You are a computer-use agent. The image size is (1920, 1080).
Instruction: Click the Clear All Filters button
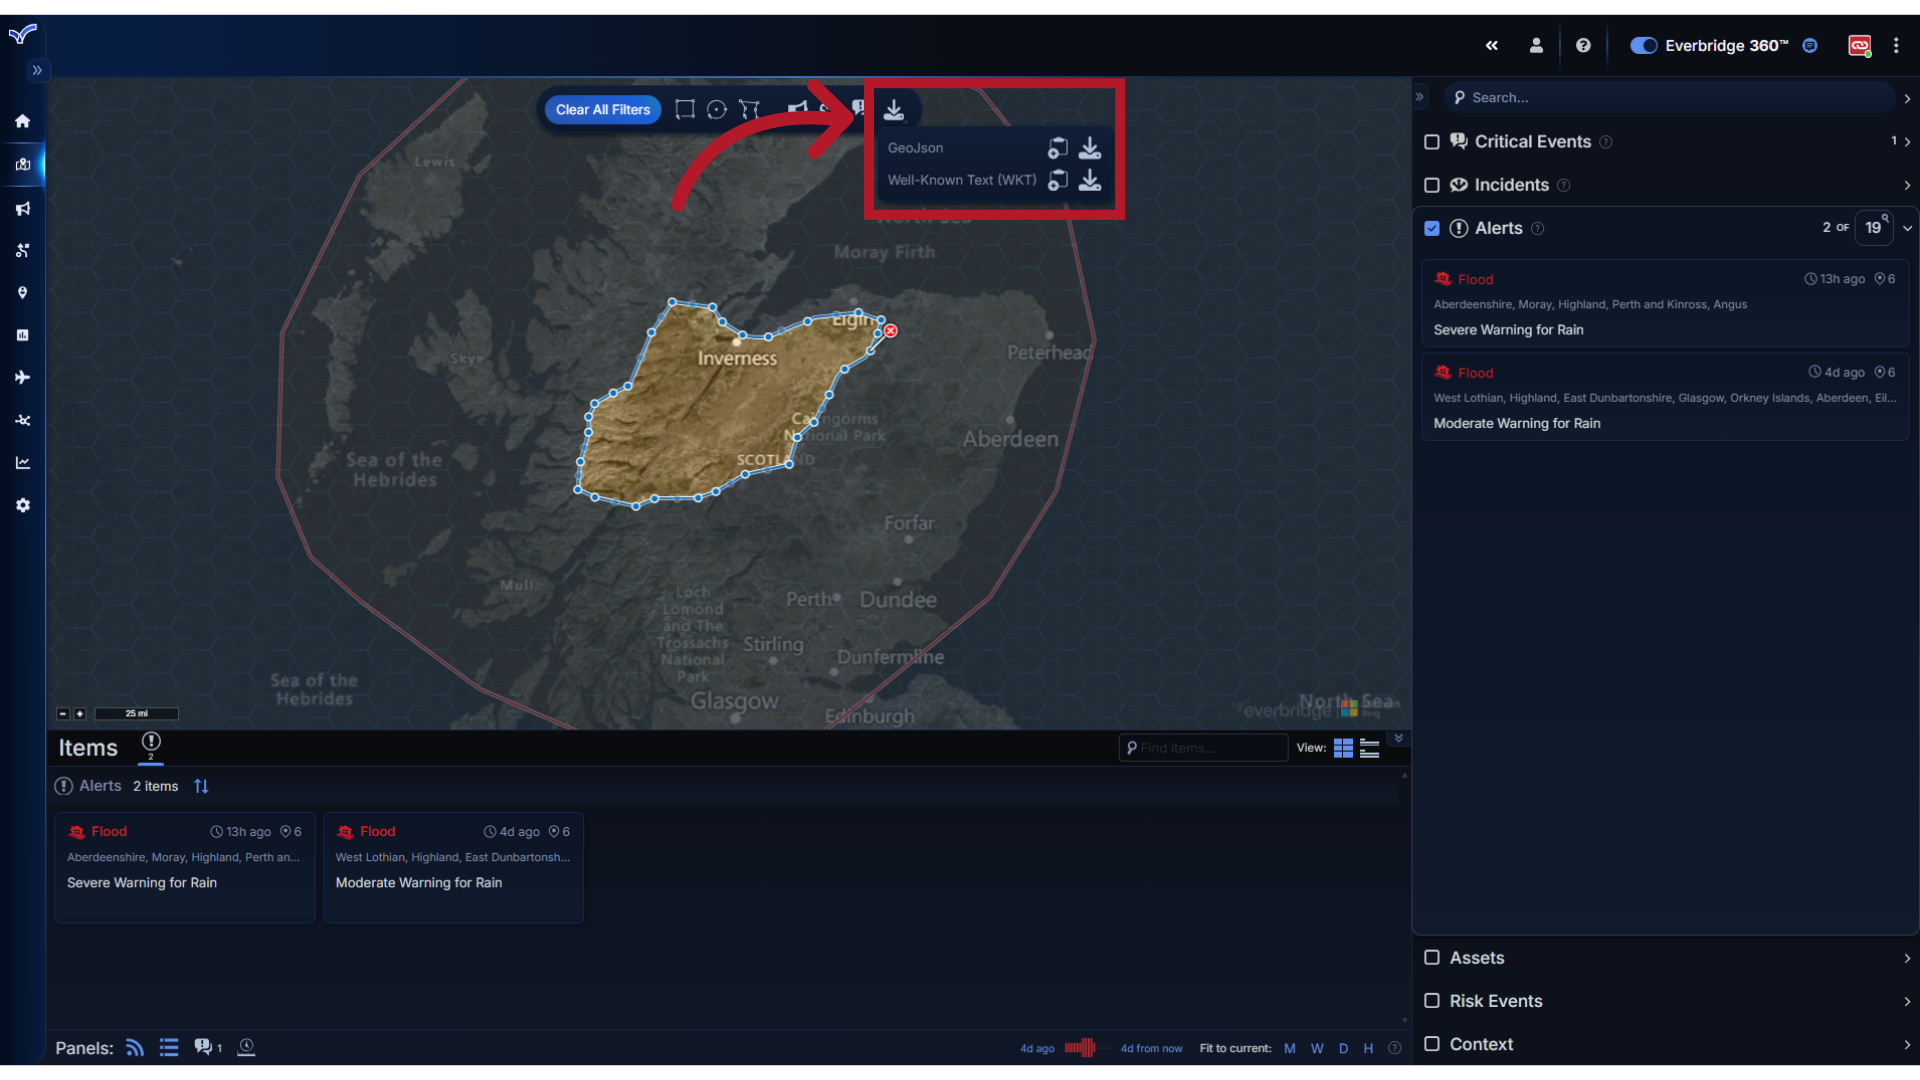(x=602, y=110)
